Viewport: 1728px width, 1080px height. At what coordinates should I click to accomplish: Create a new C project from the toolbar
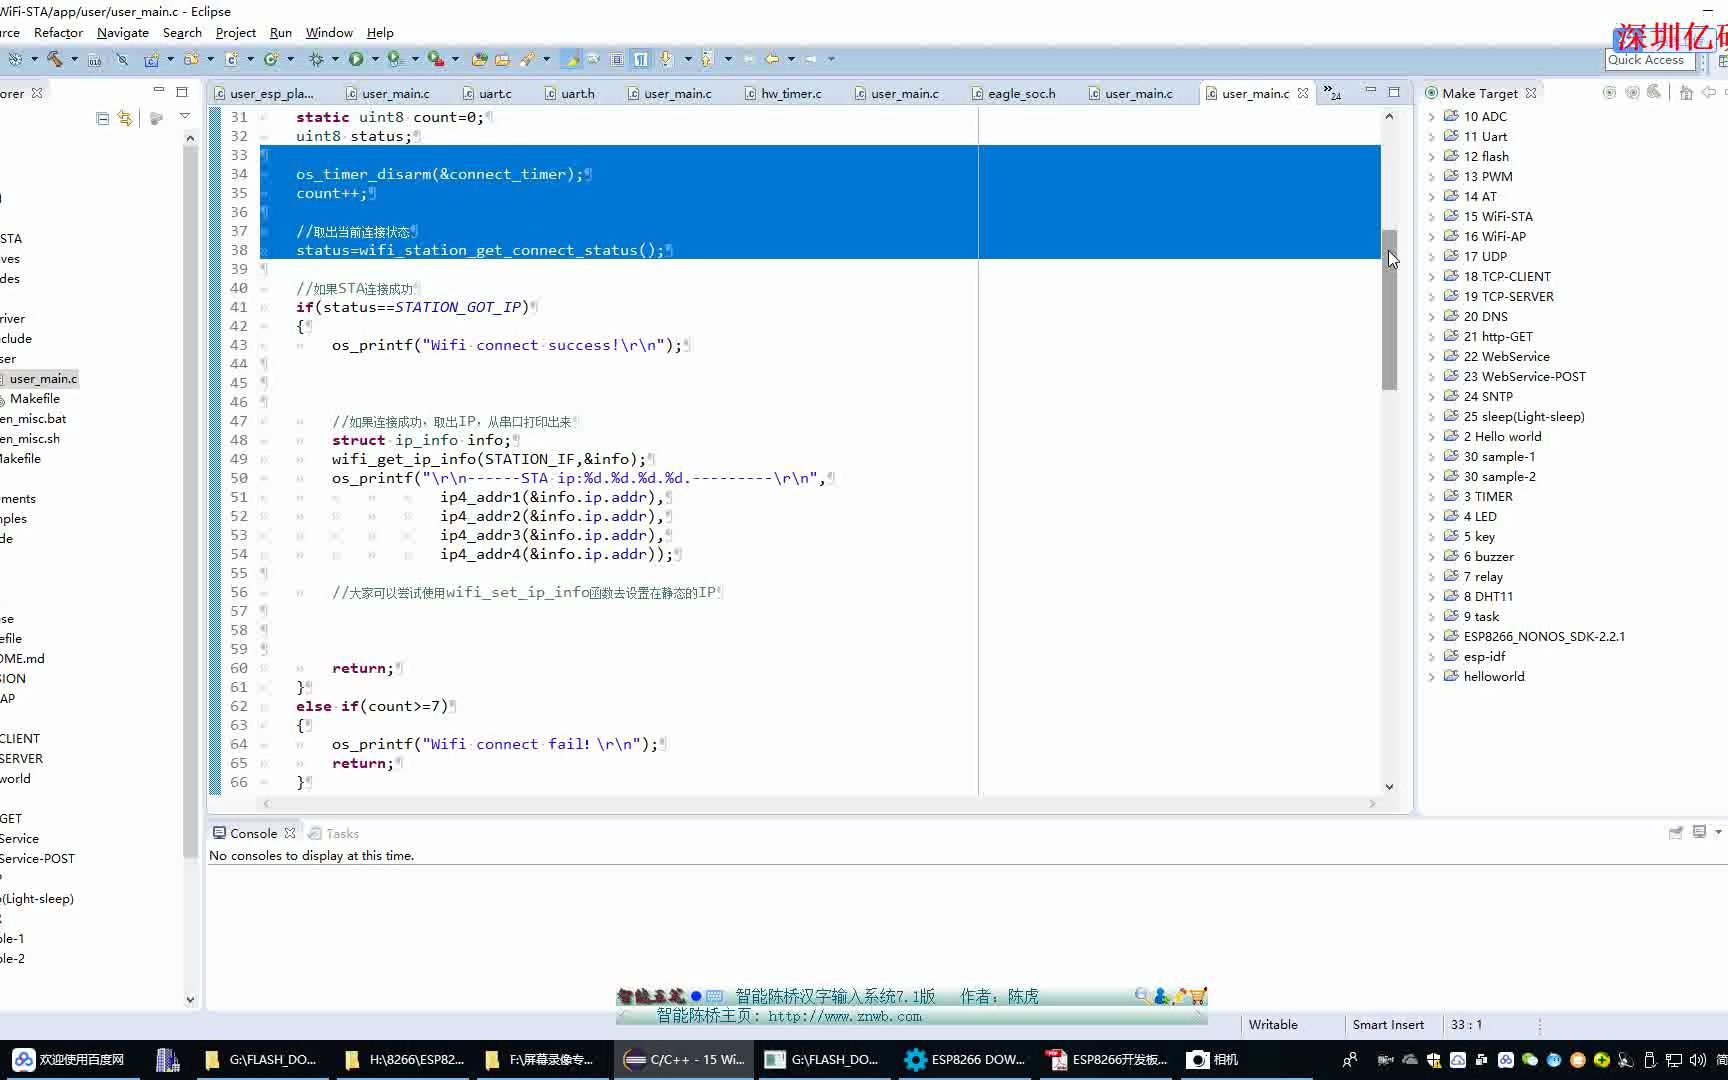pyautogui.click(x=152, y=59)
